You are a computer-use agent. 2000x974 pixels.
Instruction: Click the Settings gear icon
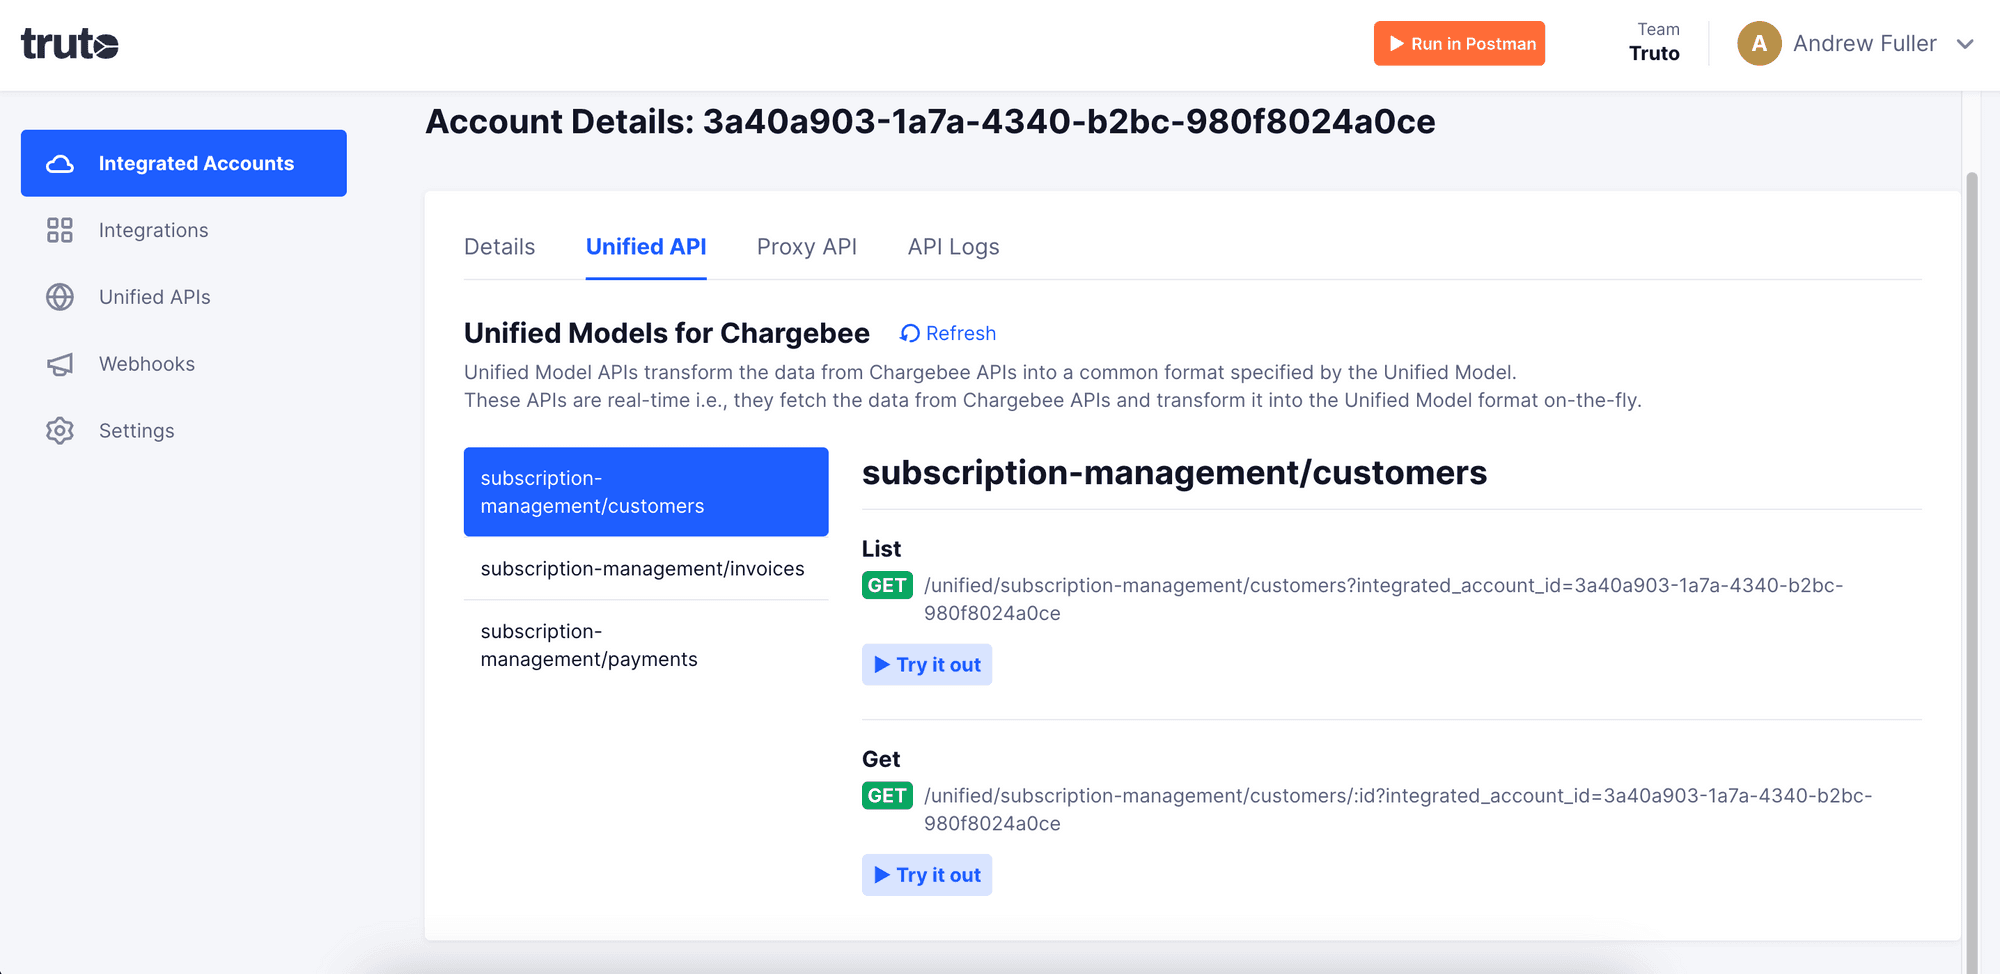pos(60,430)
